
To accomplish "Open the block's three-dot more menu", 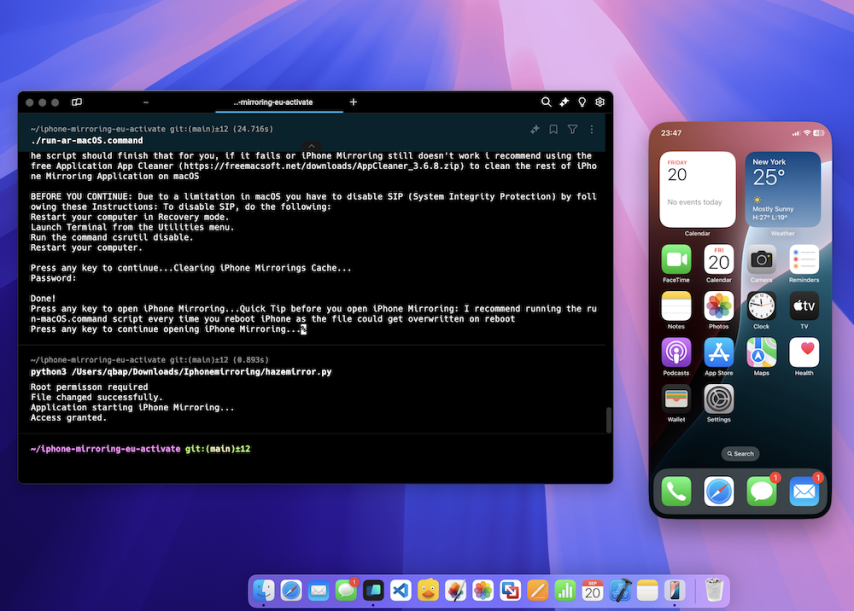I will (591, 129).
